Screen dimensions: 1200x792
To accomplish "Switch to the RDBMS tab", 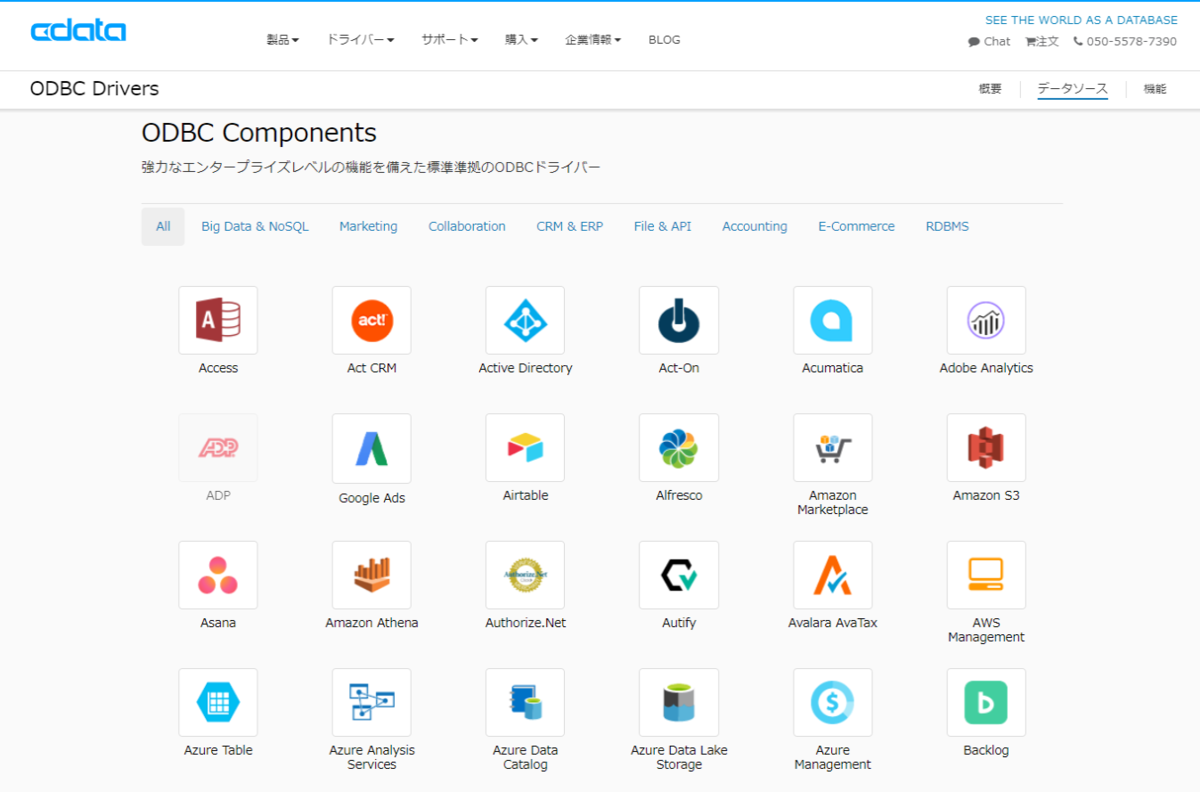I will 947,227.
